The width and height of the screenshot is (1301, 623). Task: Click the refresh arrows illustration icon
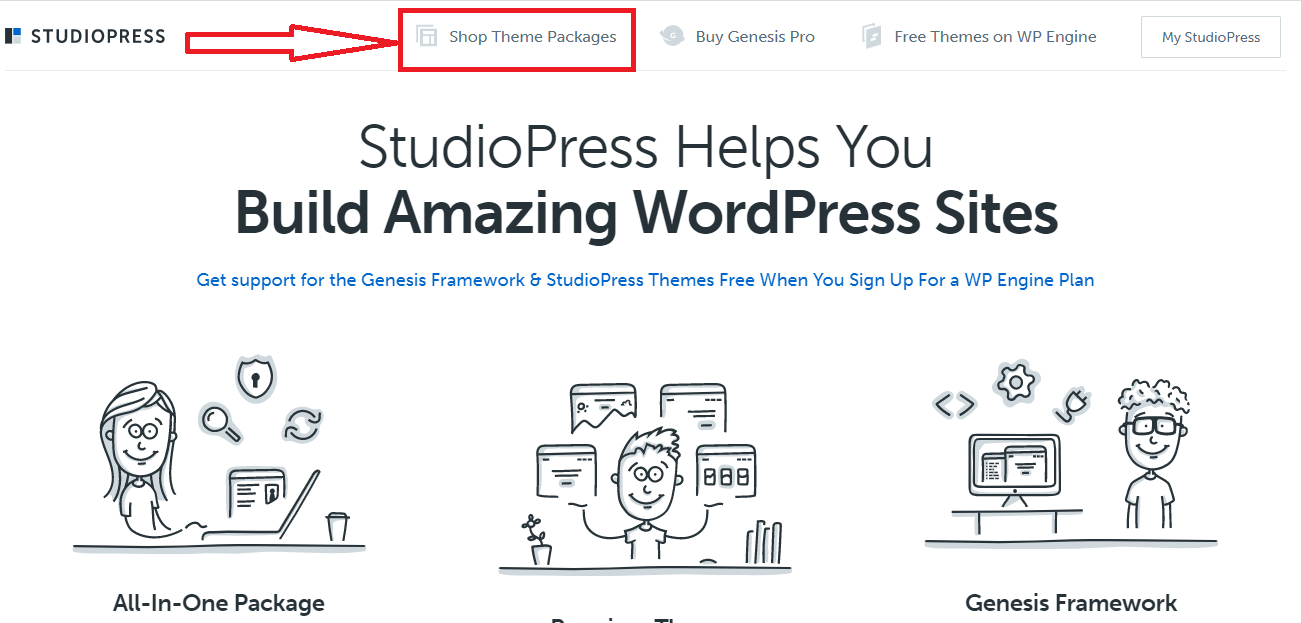[x=300, y=424]
